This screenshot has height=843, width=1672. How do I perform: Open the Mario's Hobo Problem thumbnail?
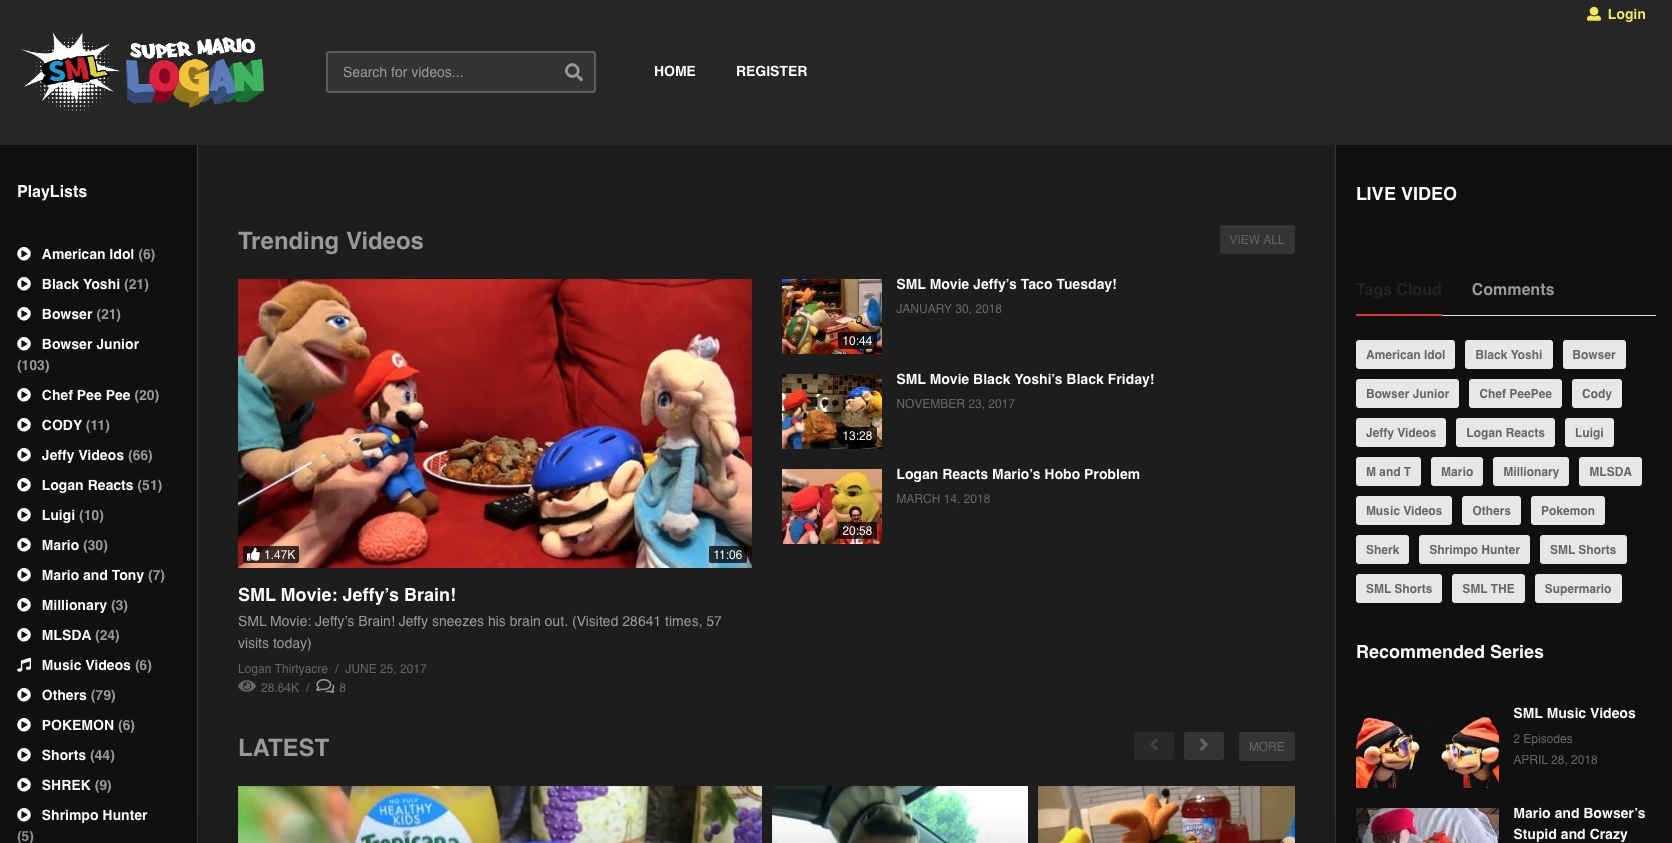point(832,506)
